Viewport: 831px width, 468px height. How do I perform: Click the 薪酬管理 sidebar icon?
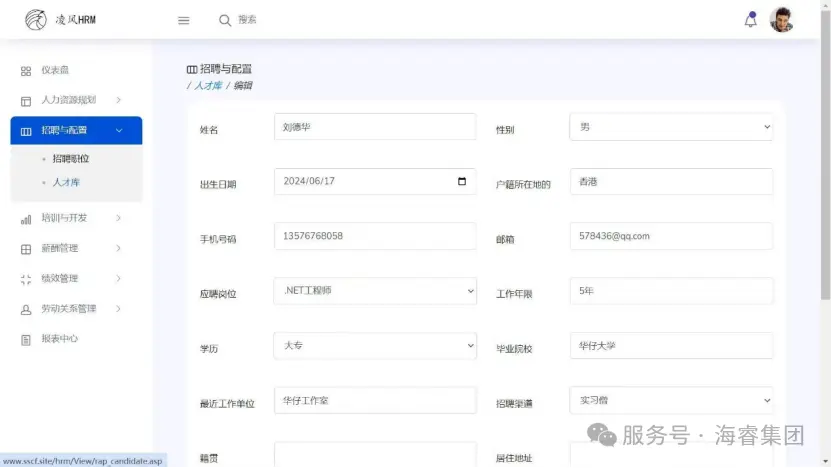(x=26, y=249)
